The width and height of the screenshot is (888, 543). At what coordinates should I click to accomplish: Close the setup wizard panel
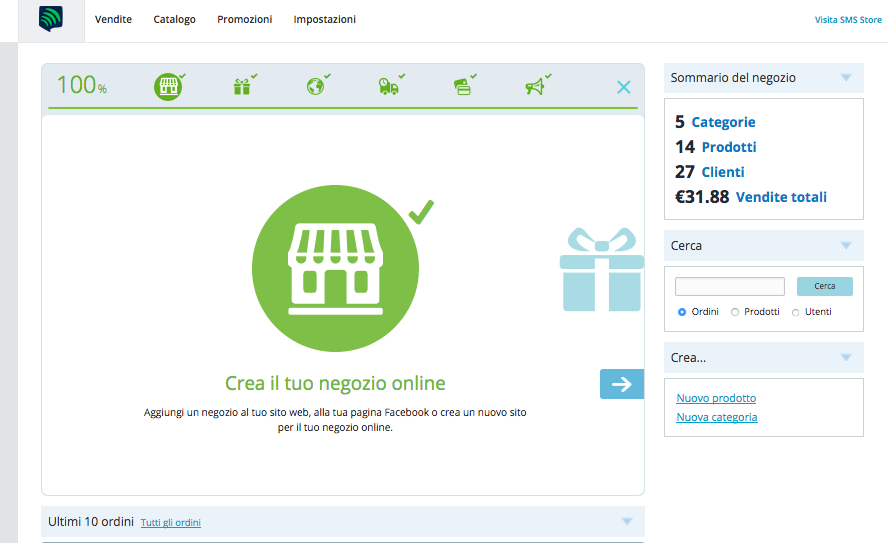pos(624,87)
